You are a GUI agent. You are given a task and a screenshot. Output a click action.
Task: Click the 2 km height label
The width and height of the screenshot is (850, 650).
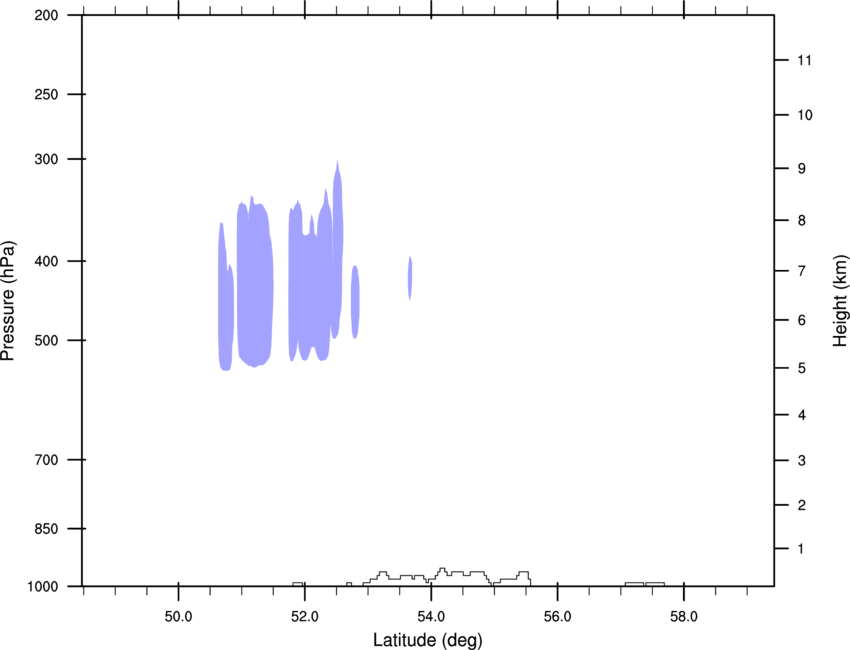click(x=801, y=505)
